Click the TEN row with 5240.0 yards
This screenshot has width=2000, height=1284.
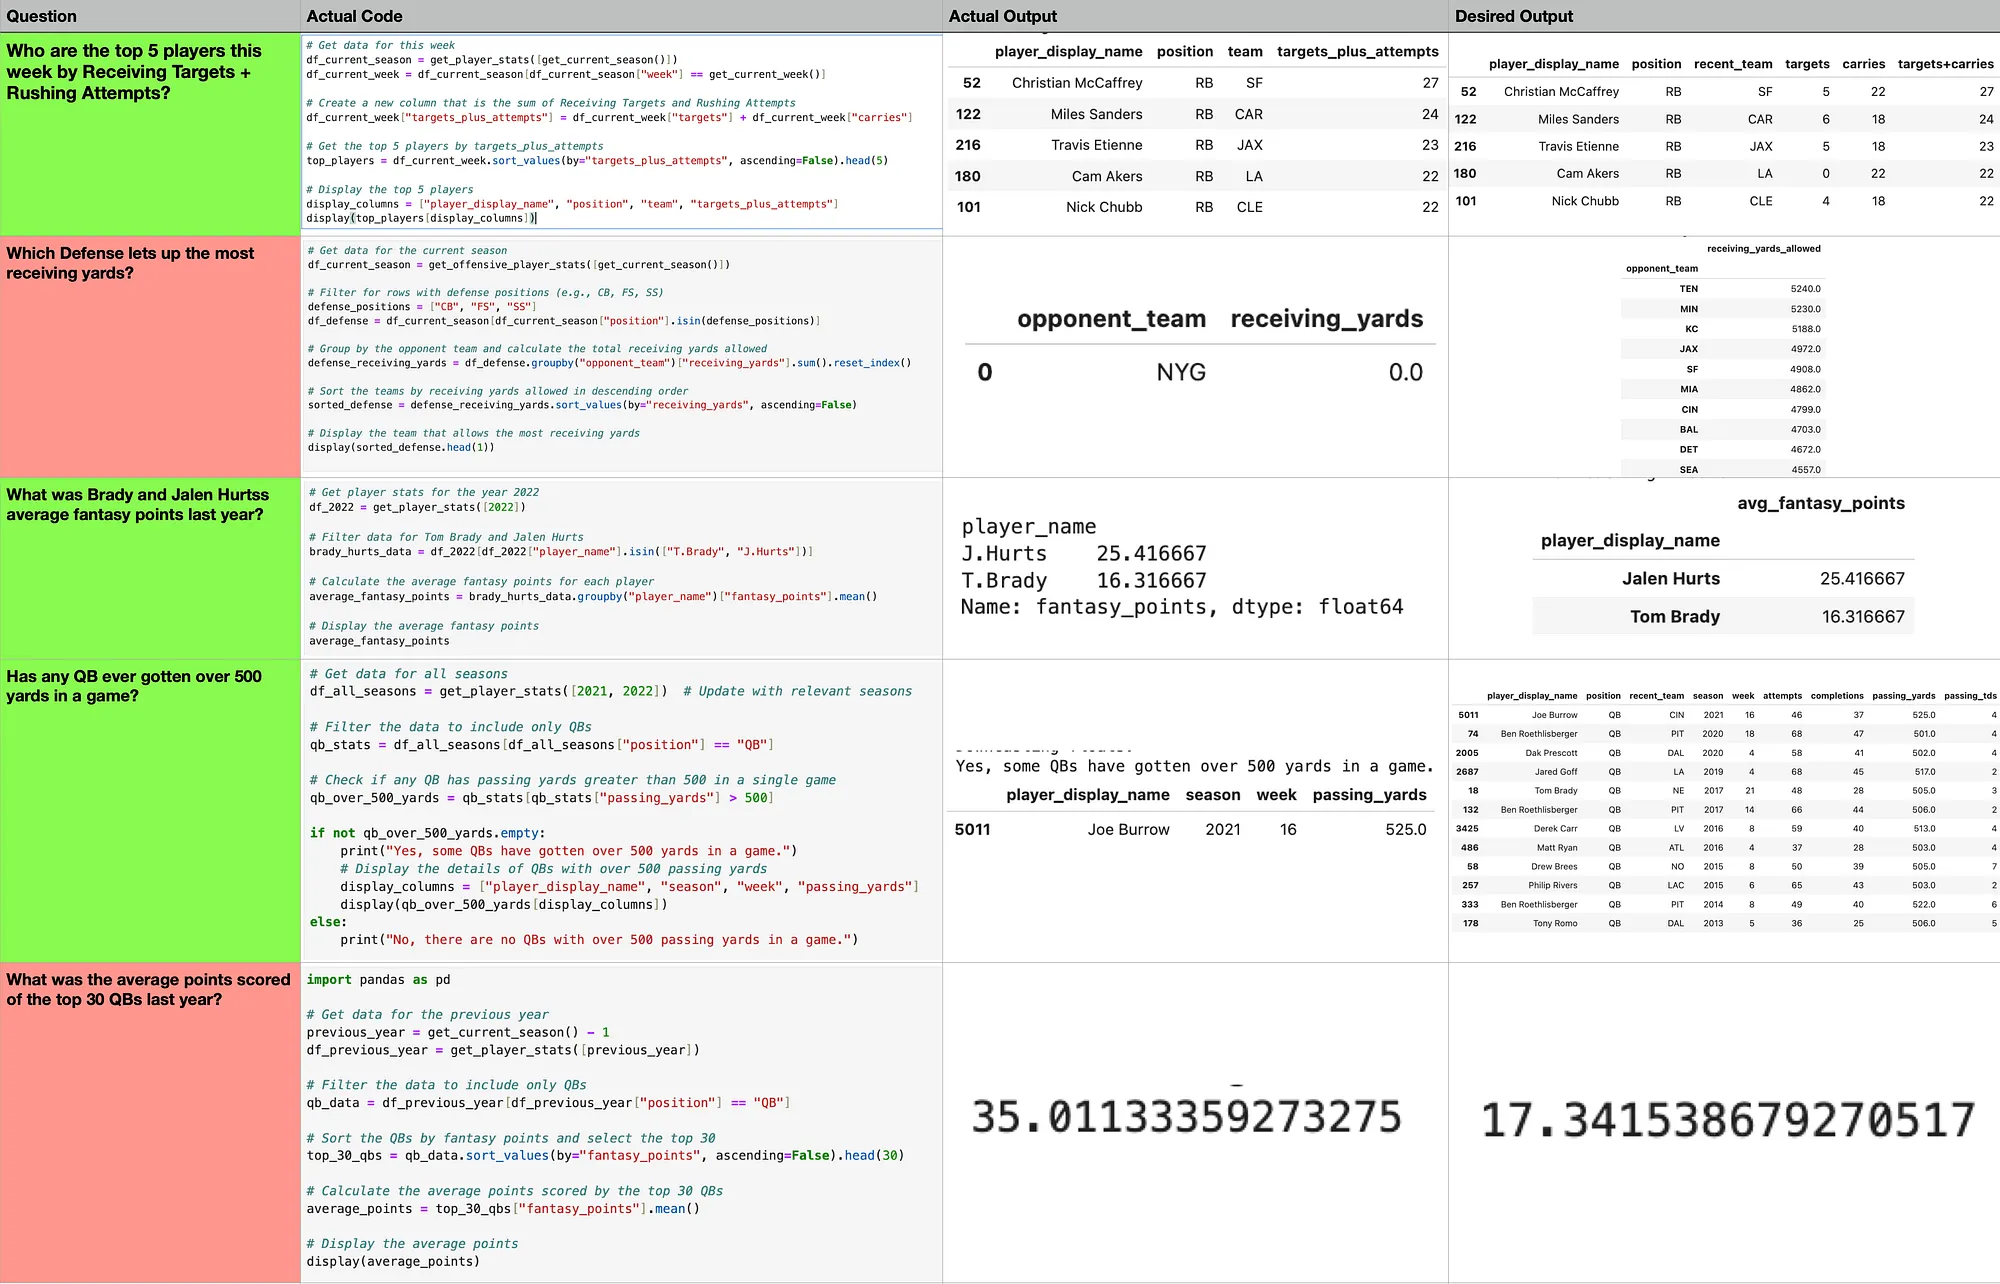point(1722,289)
